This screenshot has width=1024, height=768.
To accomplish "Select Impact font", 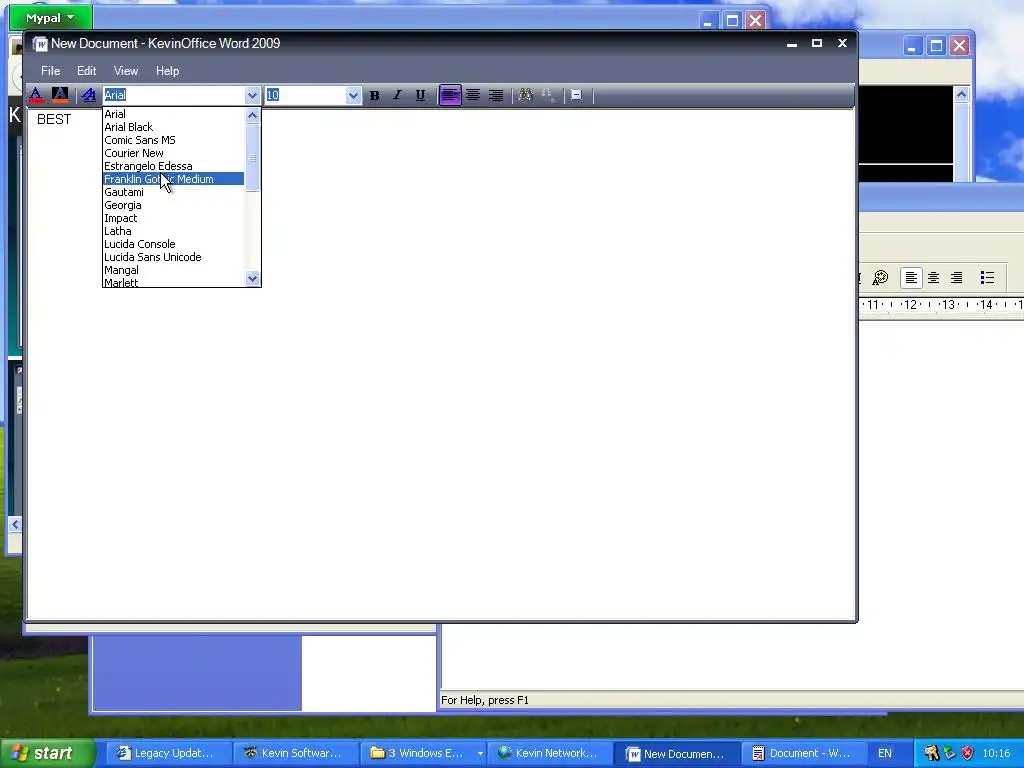I will coord(174,218).
